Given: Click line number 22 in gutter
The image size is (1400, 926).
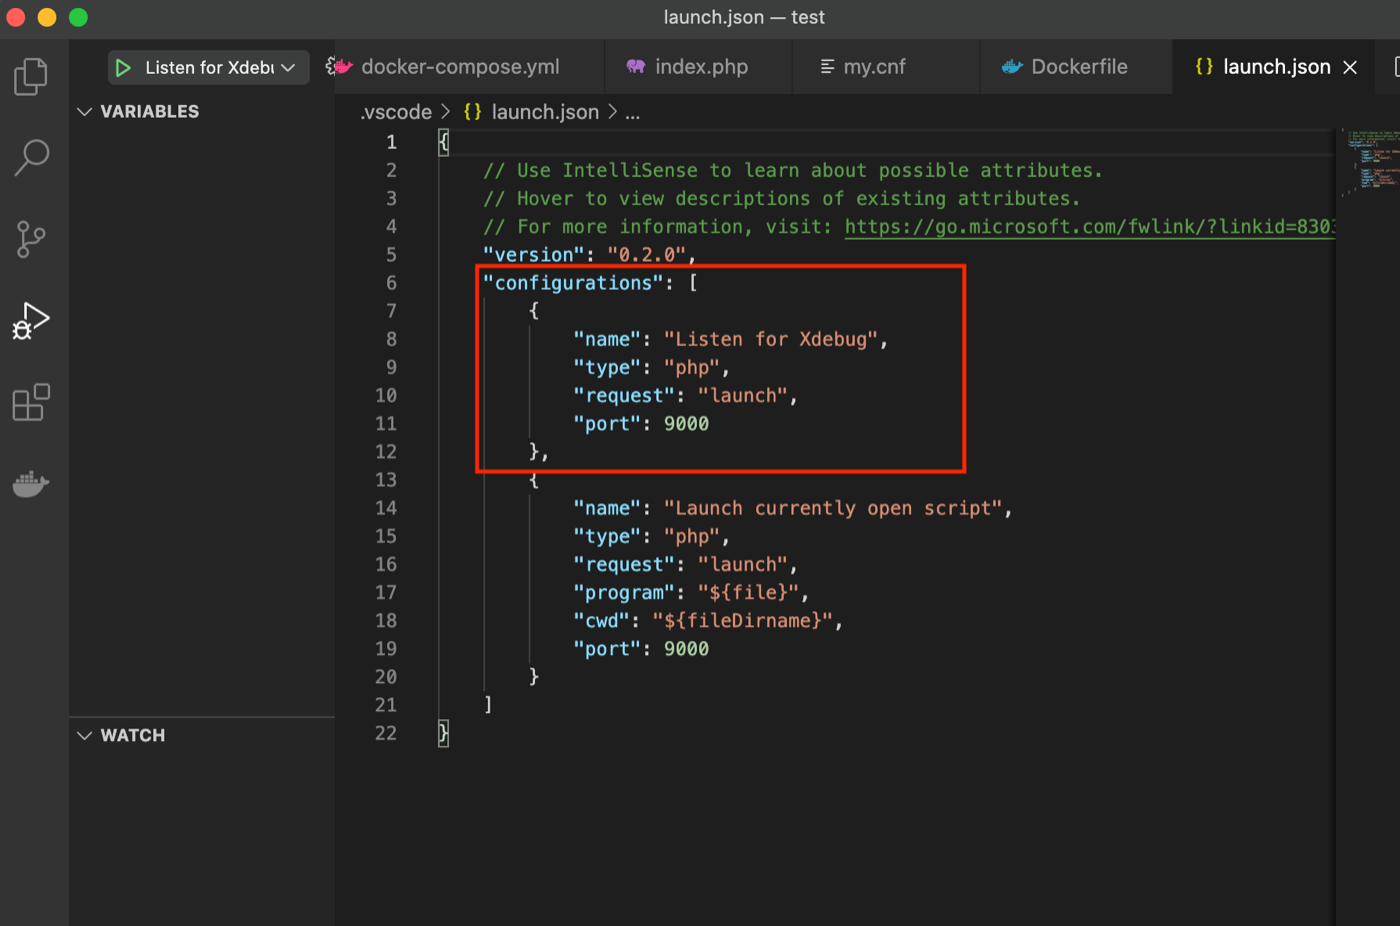Looking at the screenshot, I should 385,733.
